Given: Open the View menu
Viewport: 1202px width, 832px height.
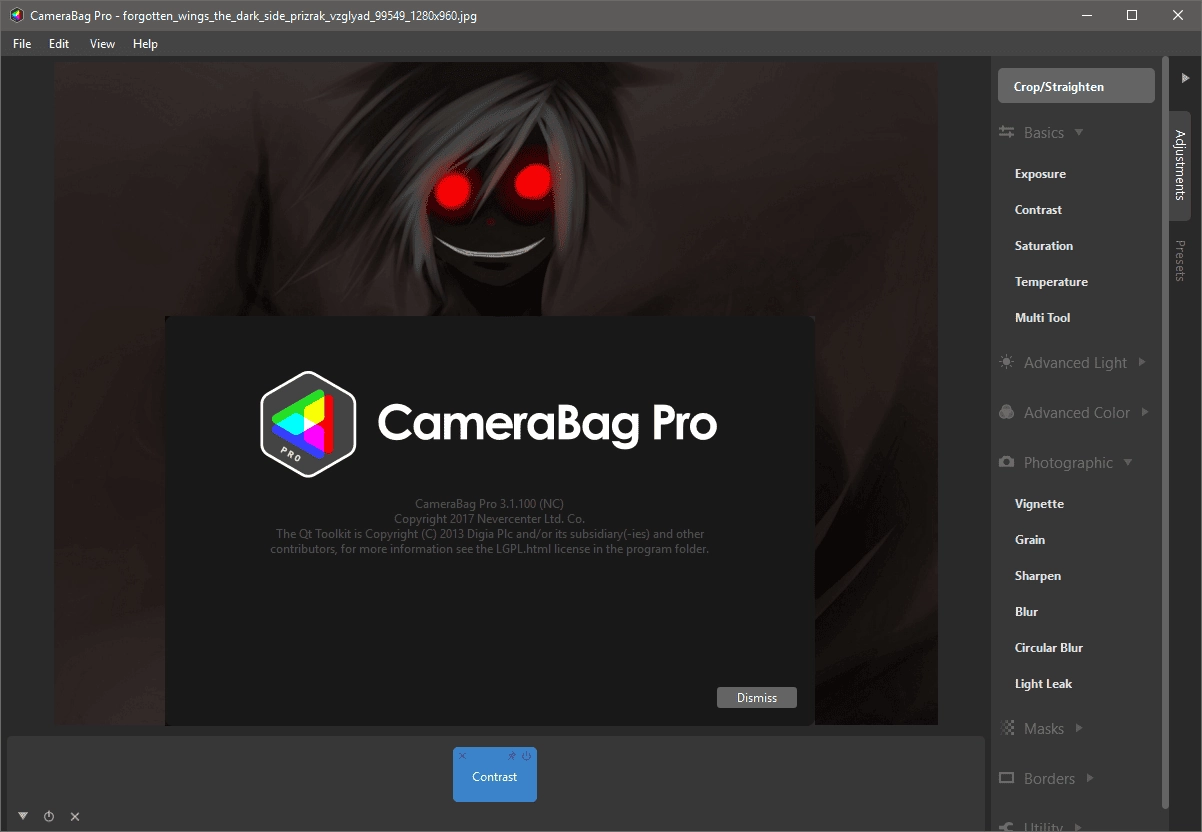Looking at the screenshot, I should click(102, 44).
